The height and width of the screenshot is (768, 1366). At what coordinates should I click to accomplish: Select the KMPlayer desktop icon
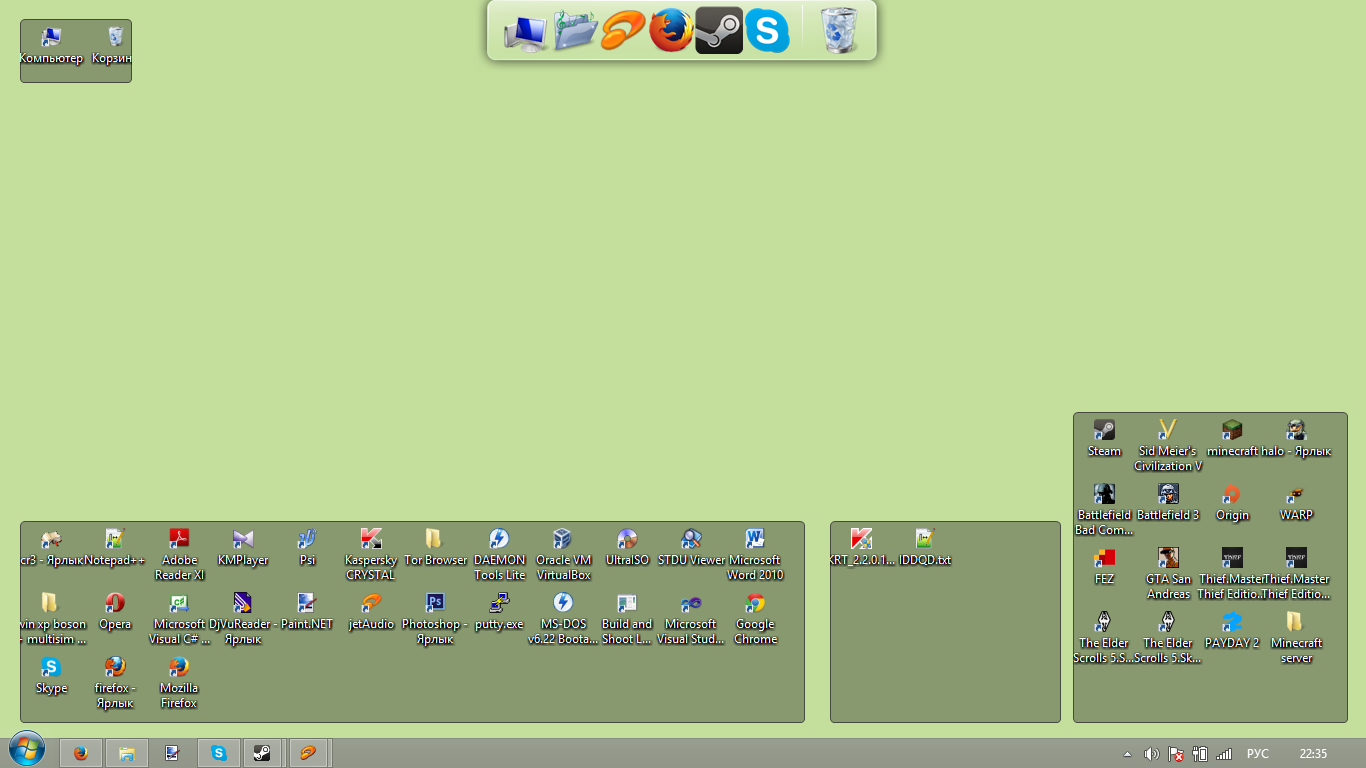pos(243,548)
